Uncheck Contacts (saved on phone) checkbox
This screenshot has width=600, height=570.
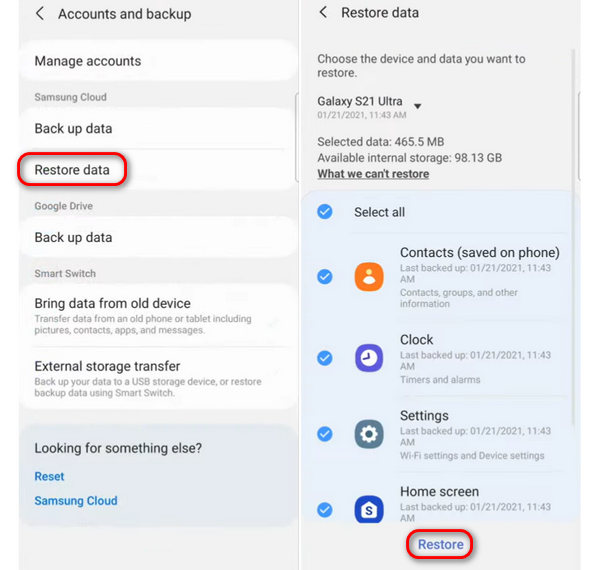point(325,277)
